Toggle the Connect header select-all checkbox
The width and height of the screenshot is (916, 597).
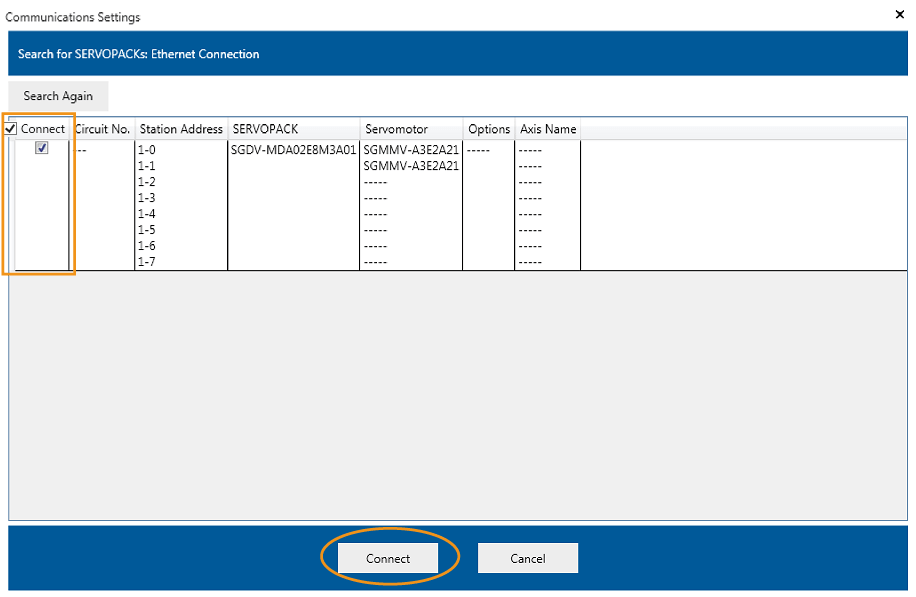11,129
